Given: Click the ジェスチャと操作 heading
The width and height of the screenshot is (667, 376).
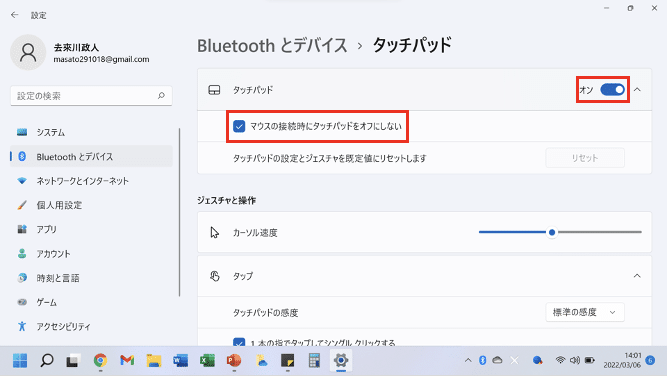Looking at the screenshot, I should (226, 200).
